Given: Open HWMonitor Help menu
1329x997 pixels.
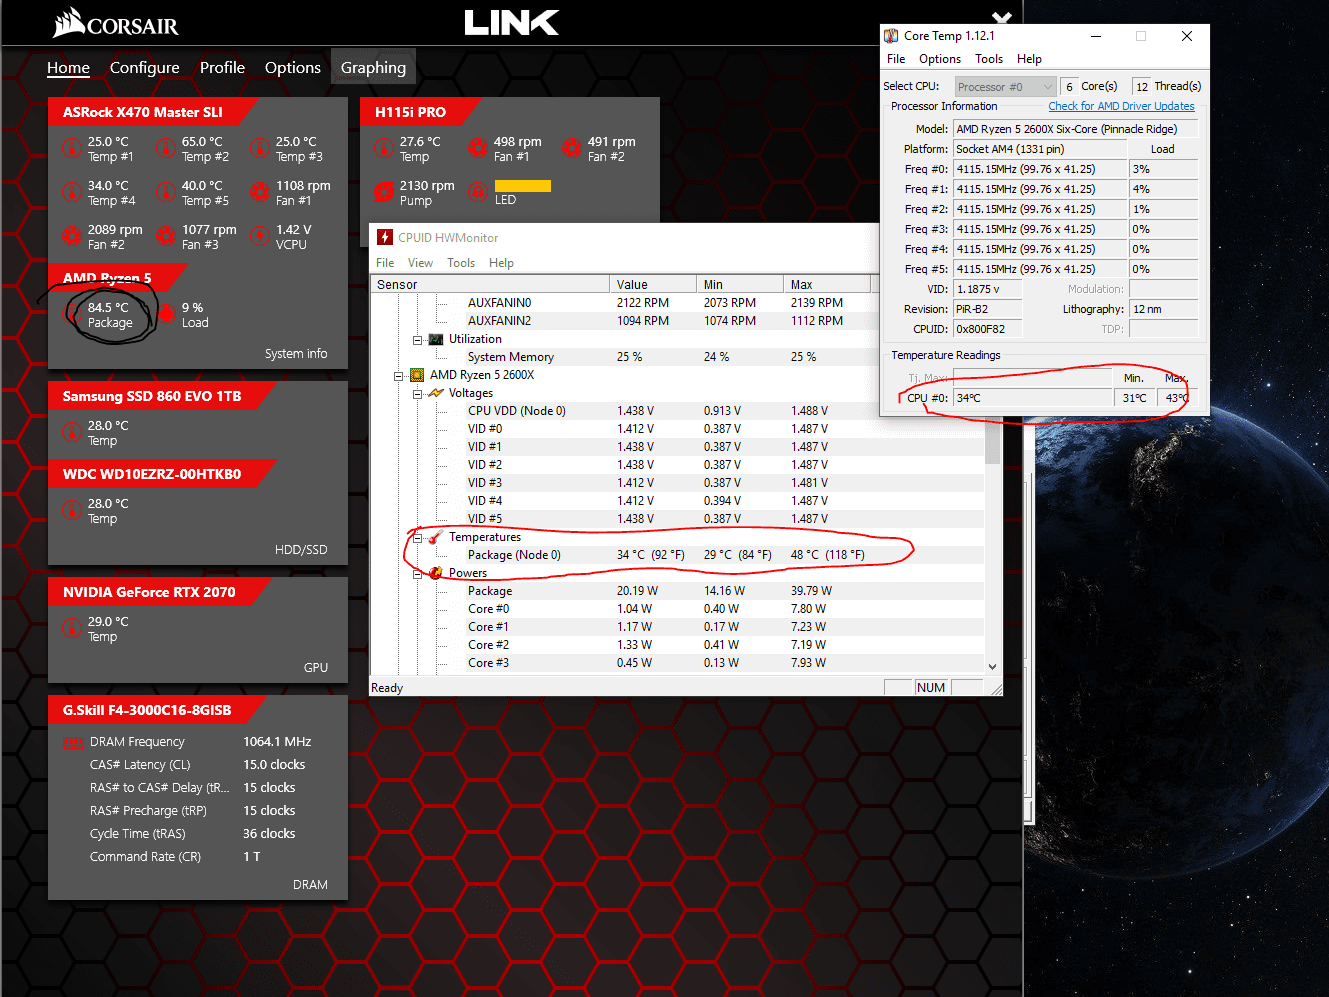Looking at the screenshot, I should point(501,263).
